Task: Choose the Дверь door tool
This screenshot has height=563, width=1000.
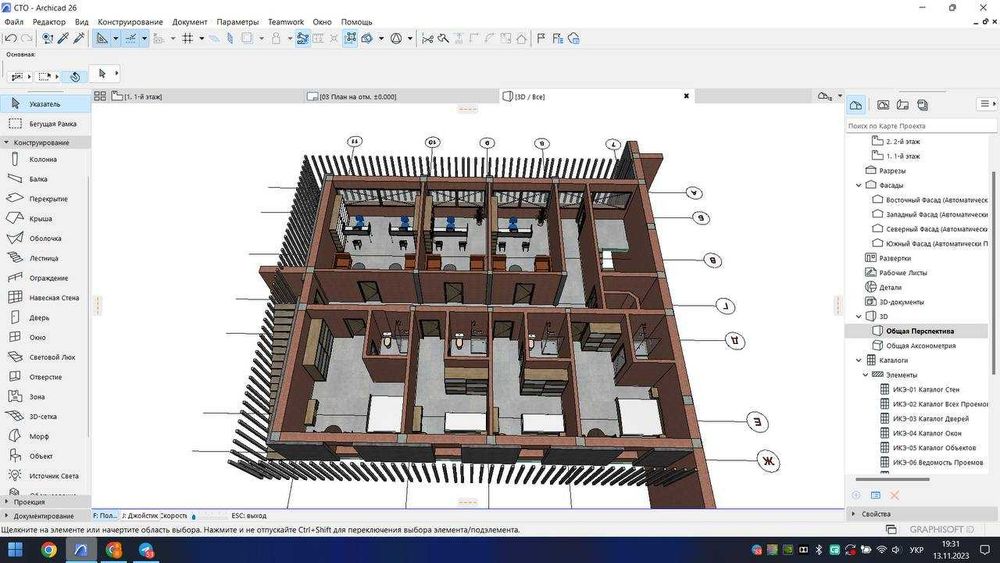Action: coord(45,318)
